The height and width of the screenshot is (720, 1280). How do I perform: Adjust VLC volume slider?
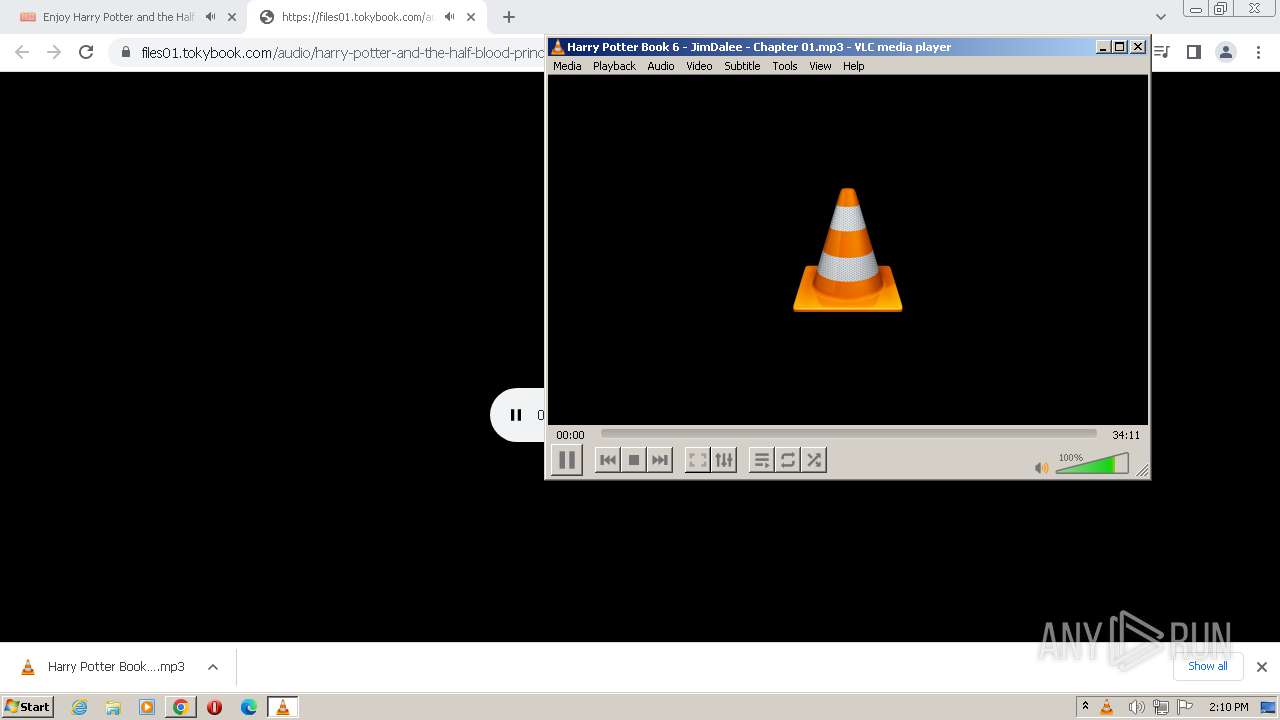(x=1092, y=464)
